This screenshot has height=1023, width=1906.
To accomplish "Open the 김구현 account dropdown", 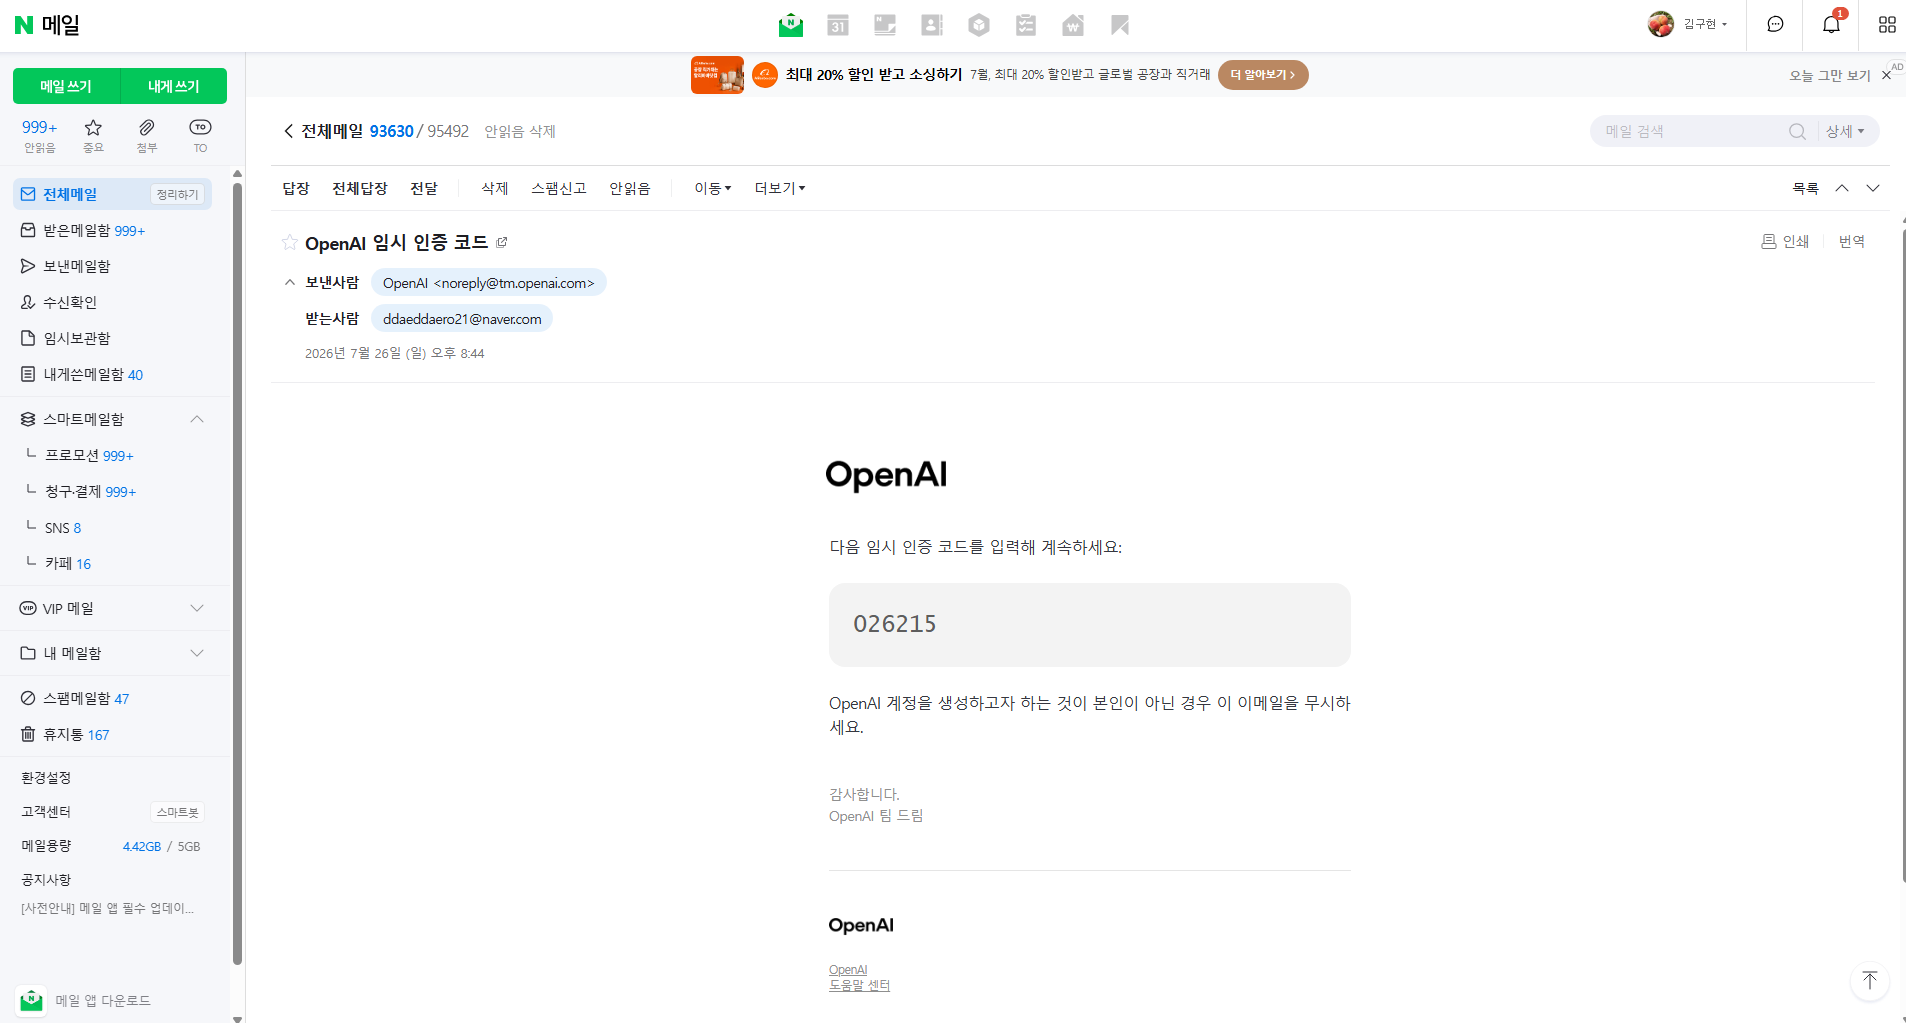I will [1705, 24].
